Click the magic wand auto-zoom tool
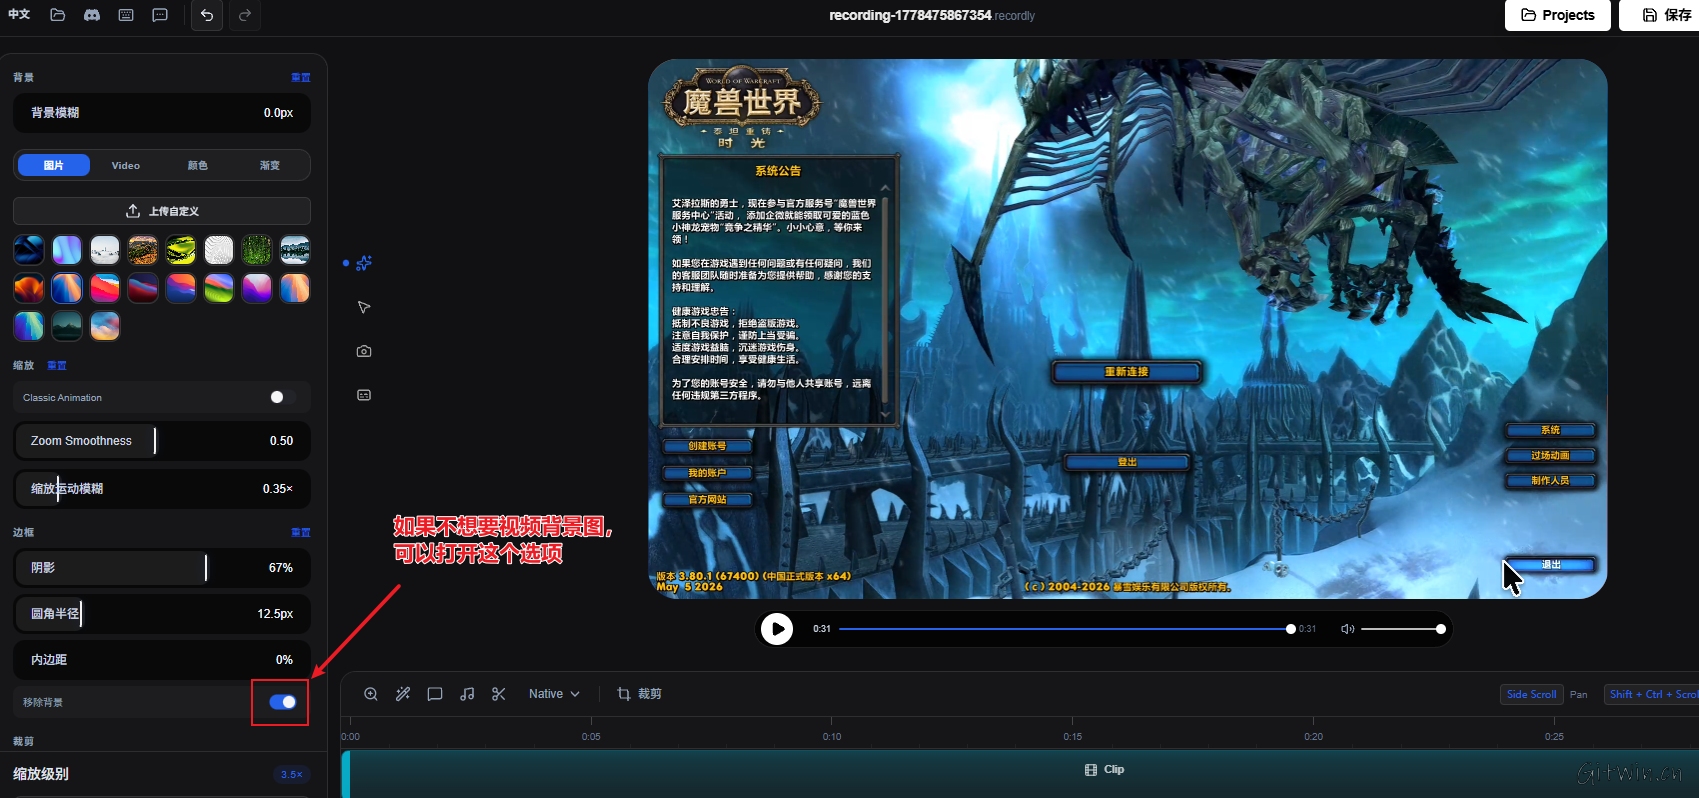 click(403, 694)
